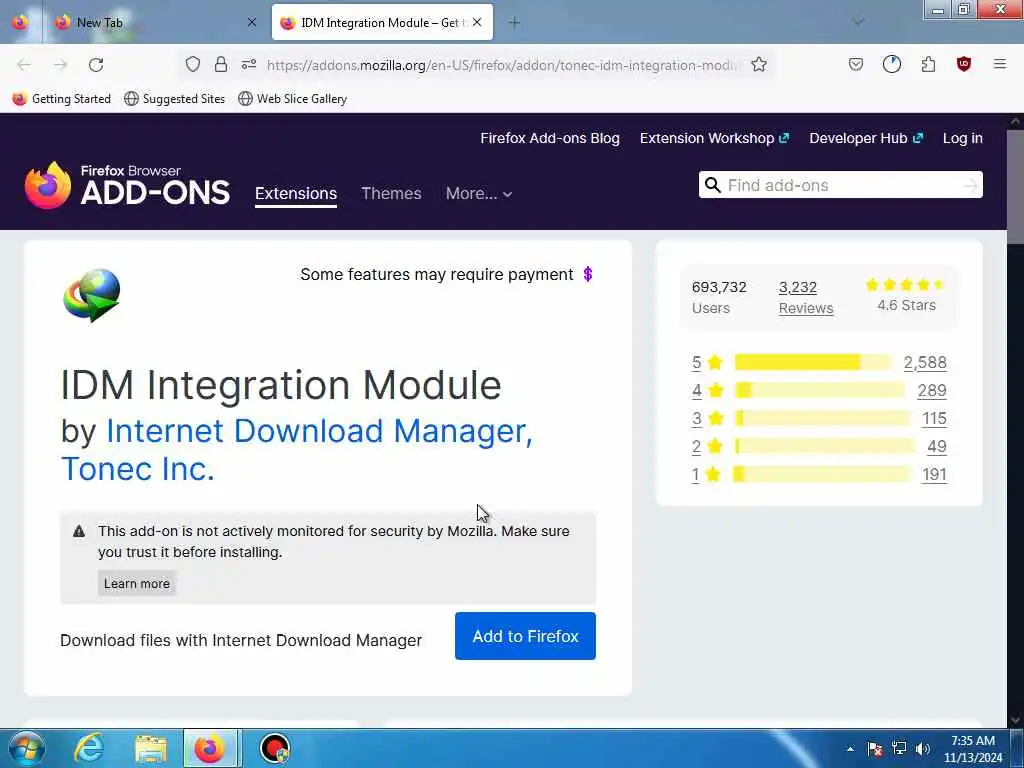Viewport: 1024px width, 768px height.
Task: Open Developer Hub link
Action: (865, 138)
